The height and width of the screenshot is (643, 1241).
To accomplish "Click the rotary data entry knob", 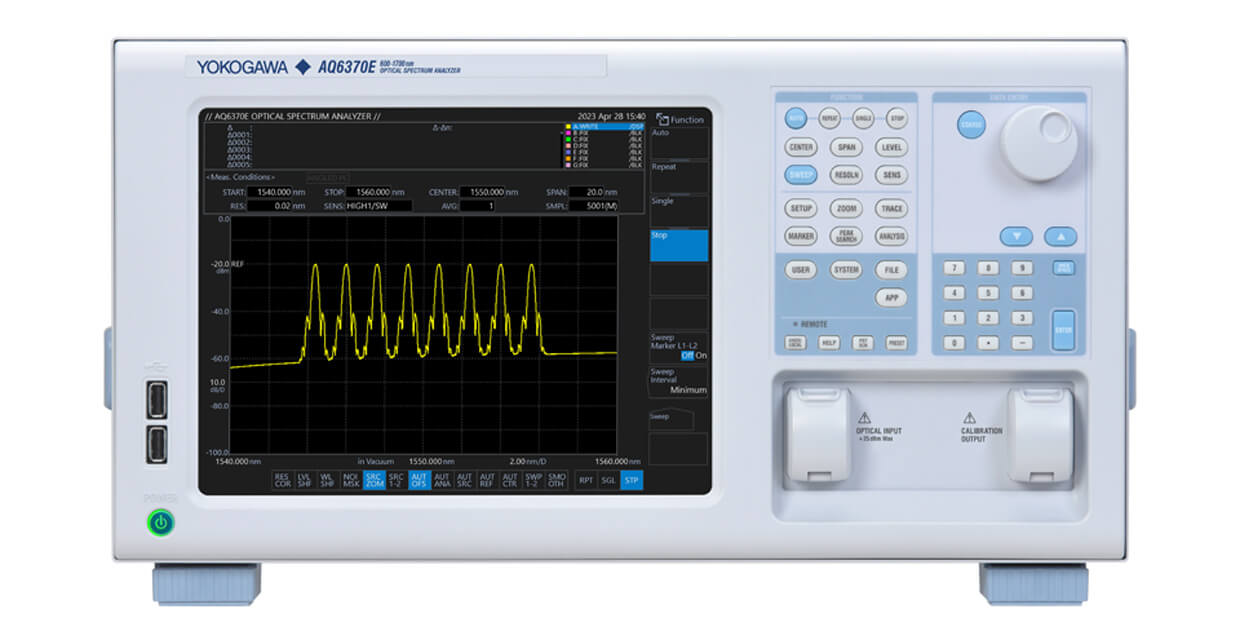I will tap(1040, 143).
